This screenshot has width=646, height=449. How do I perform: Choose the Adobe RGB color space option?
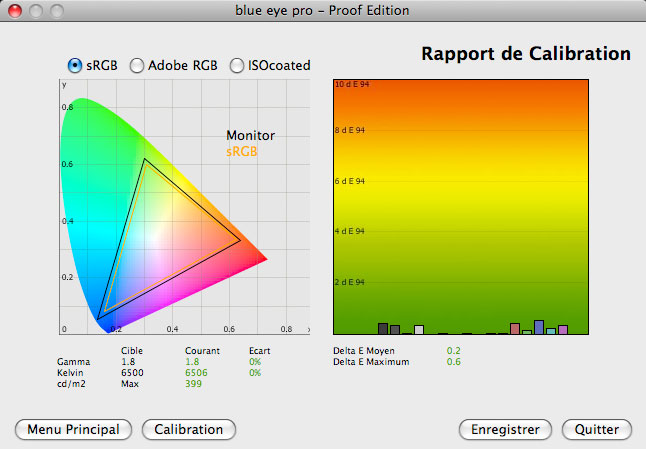pos(137,66)
